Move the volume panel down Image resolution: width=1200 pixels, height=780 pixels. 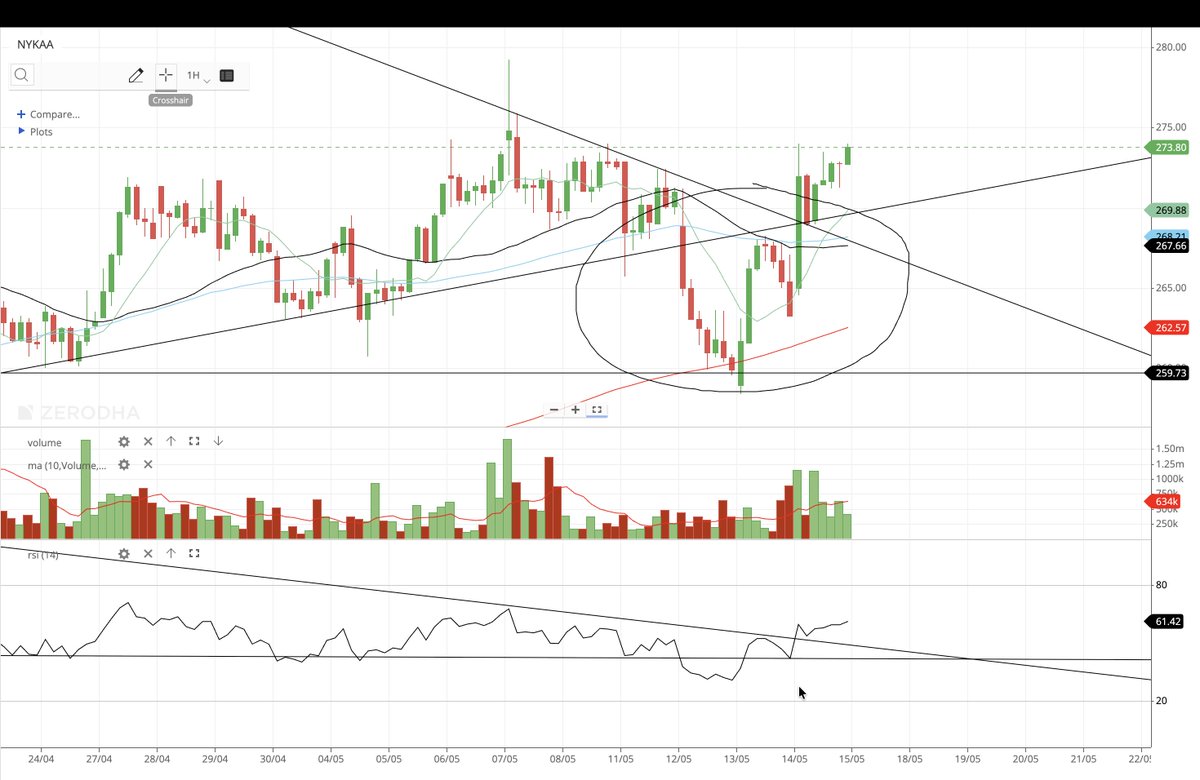(218, 441)
